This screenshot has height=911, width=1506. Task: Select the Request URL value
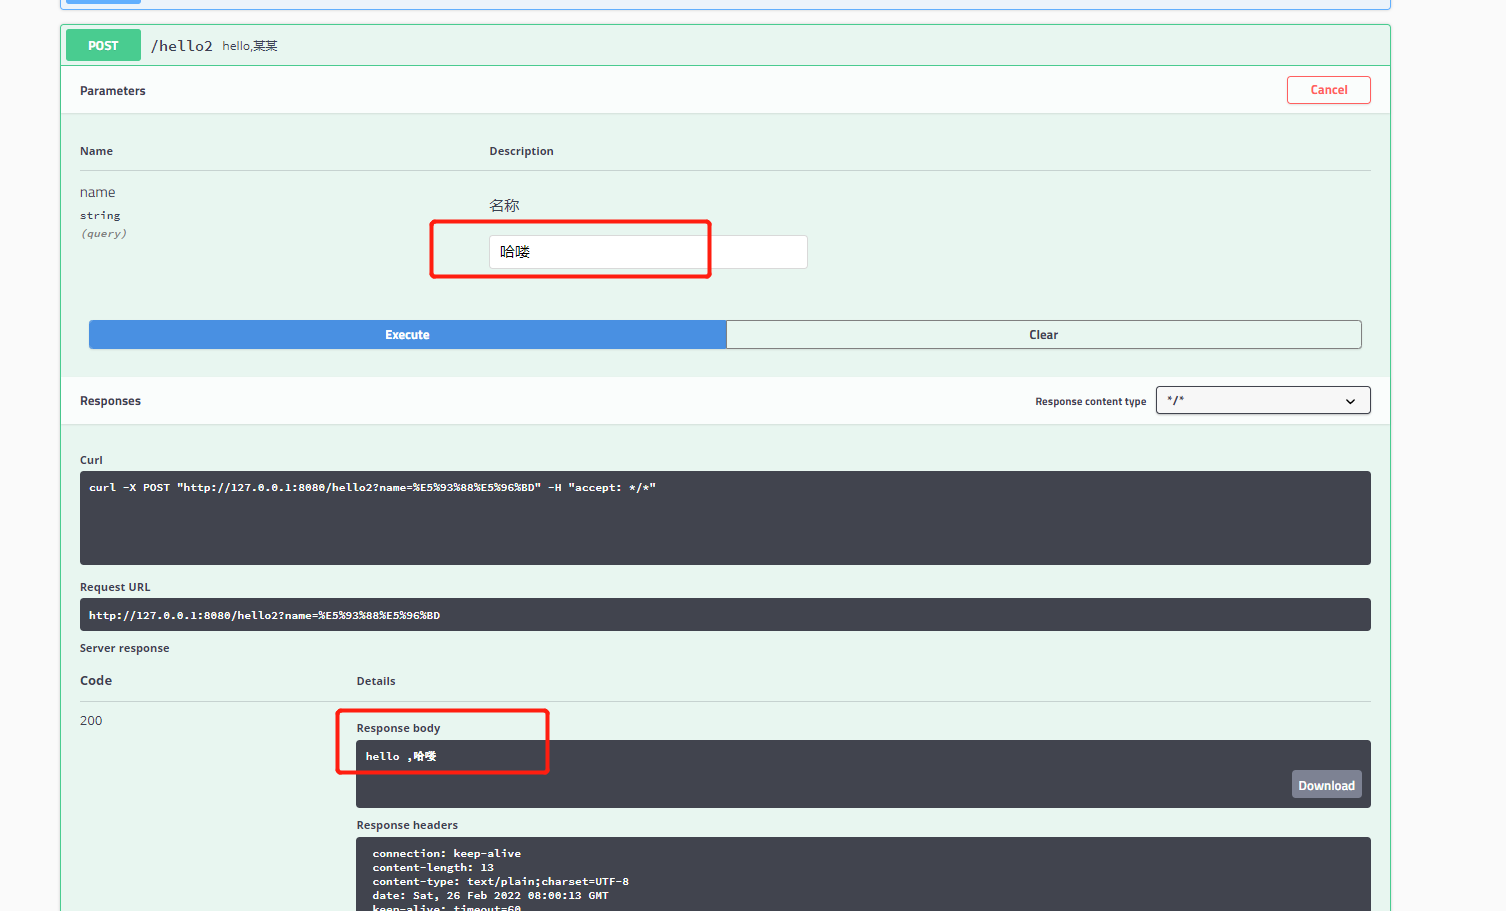point(264,615)
